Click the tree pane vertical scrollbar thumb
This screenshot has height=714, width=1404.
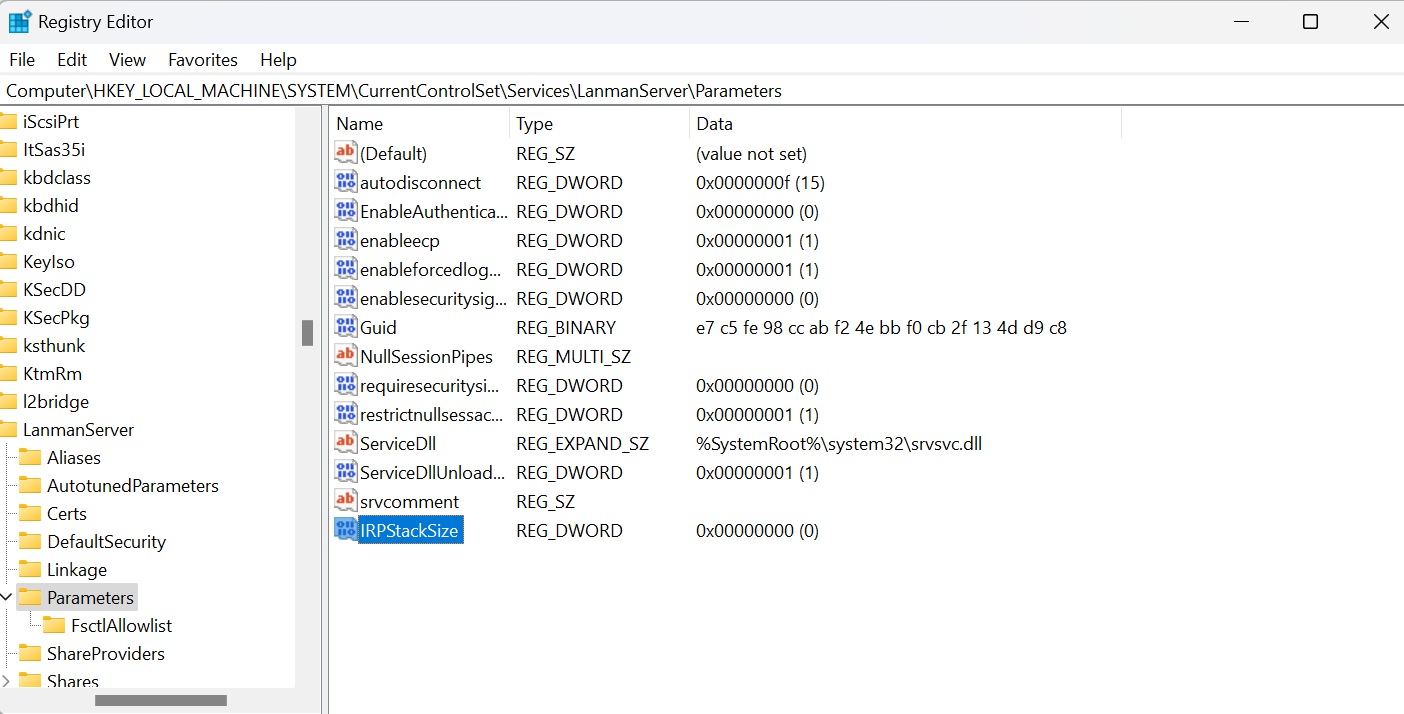(307, 332)
